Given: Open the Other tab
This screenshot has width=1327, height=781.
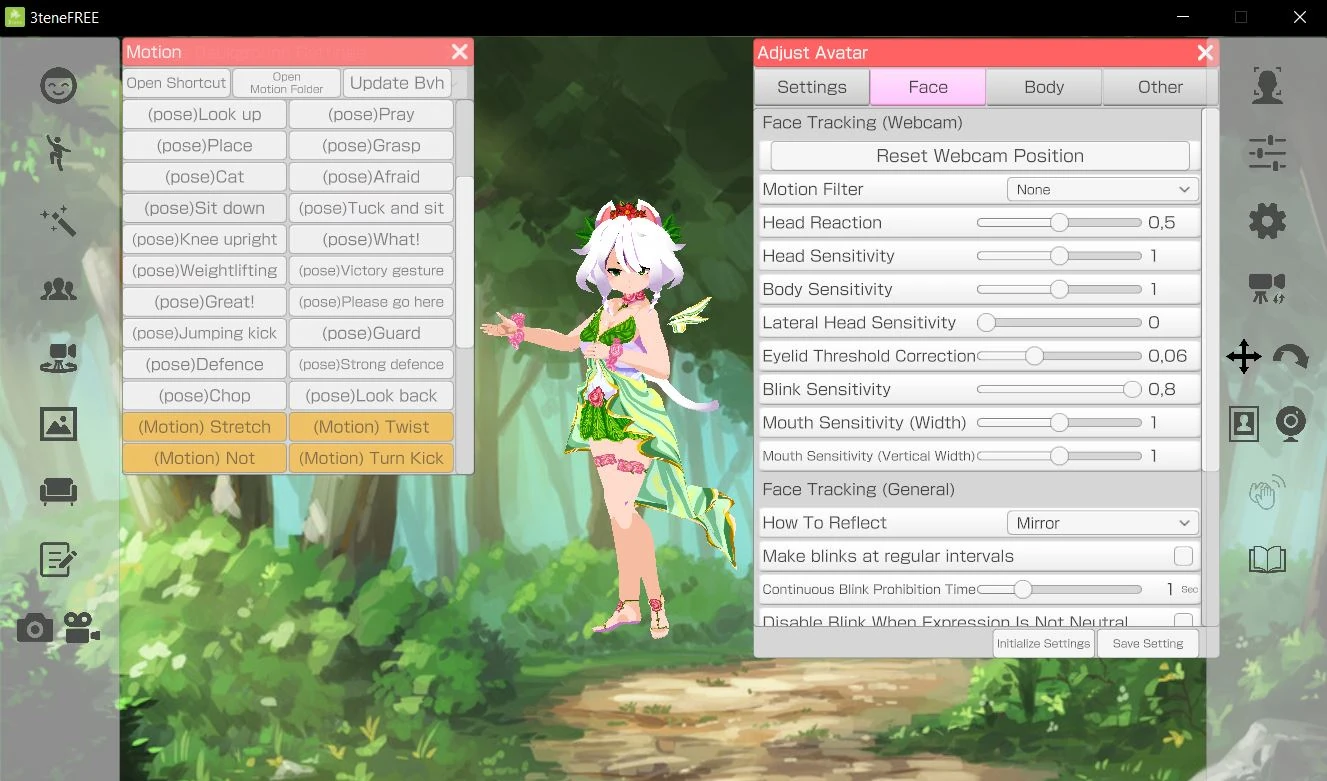Looking at the screenshot, I should [1160, 87].
